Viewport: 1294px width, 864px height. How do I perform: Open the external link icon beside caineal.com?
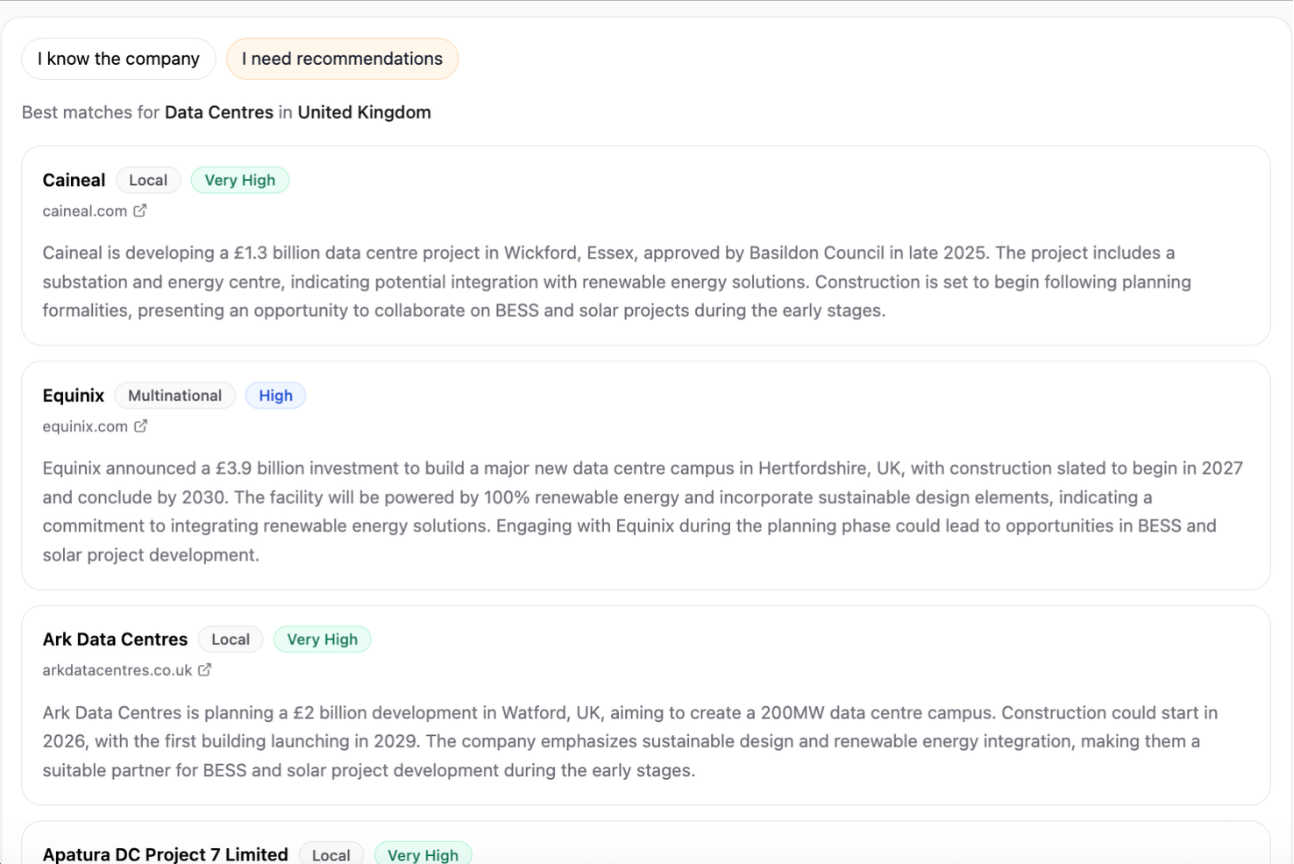[x=140, y=211]
